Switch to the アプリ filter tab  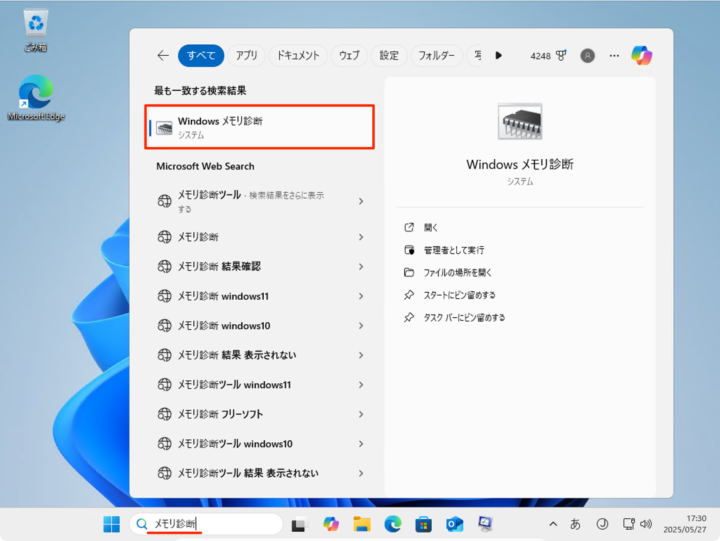click(247, 56)
